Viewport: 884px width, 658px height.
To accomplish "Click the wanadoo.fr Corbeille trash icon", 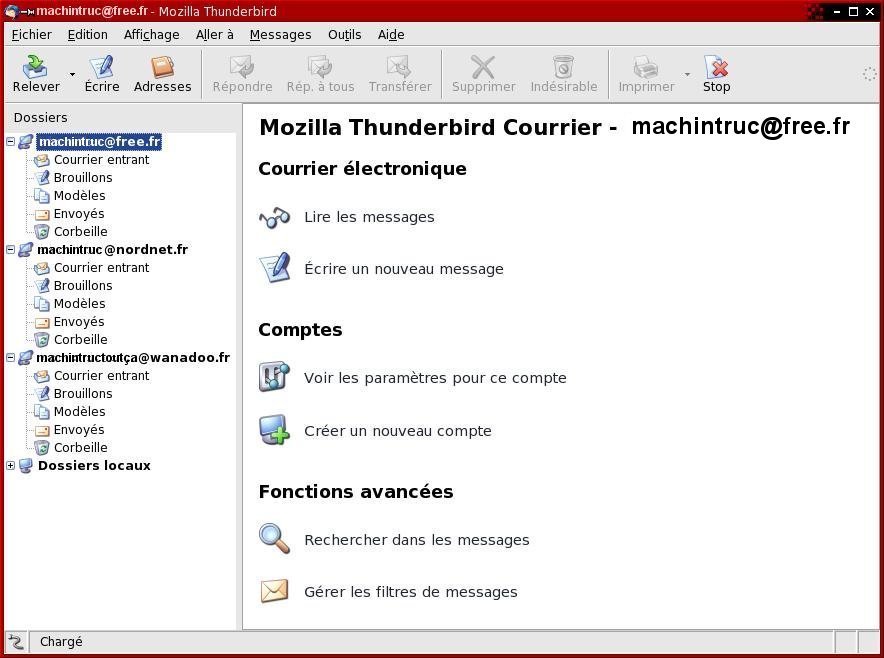I will point(42,448).
